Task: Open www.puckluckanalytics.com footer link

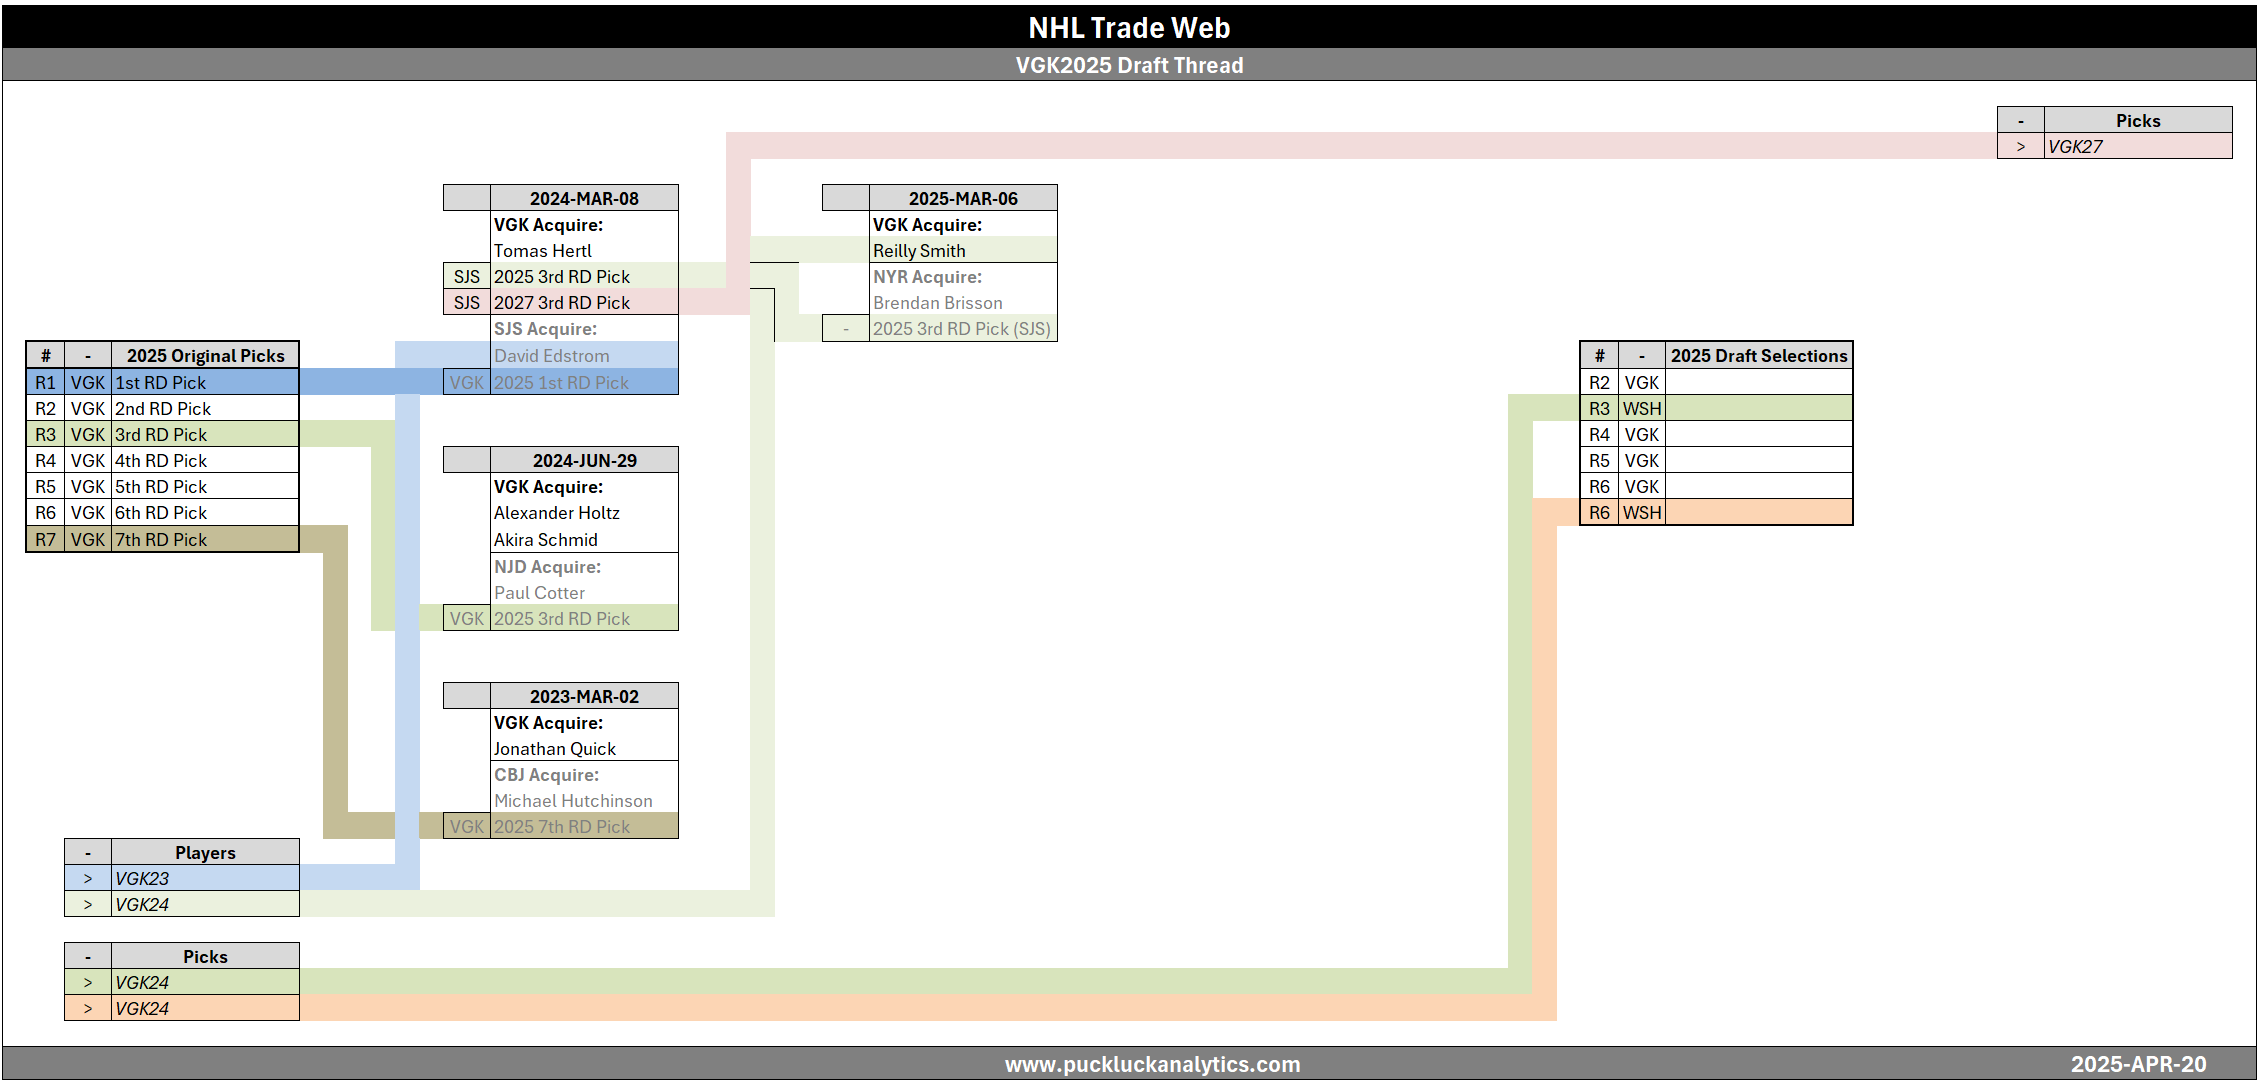Action: (1152, 1064)
